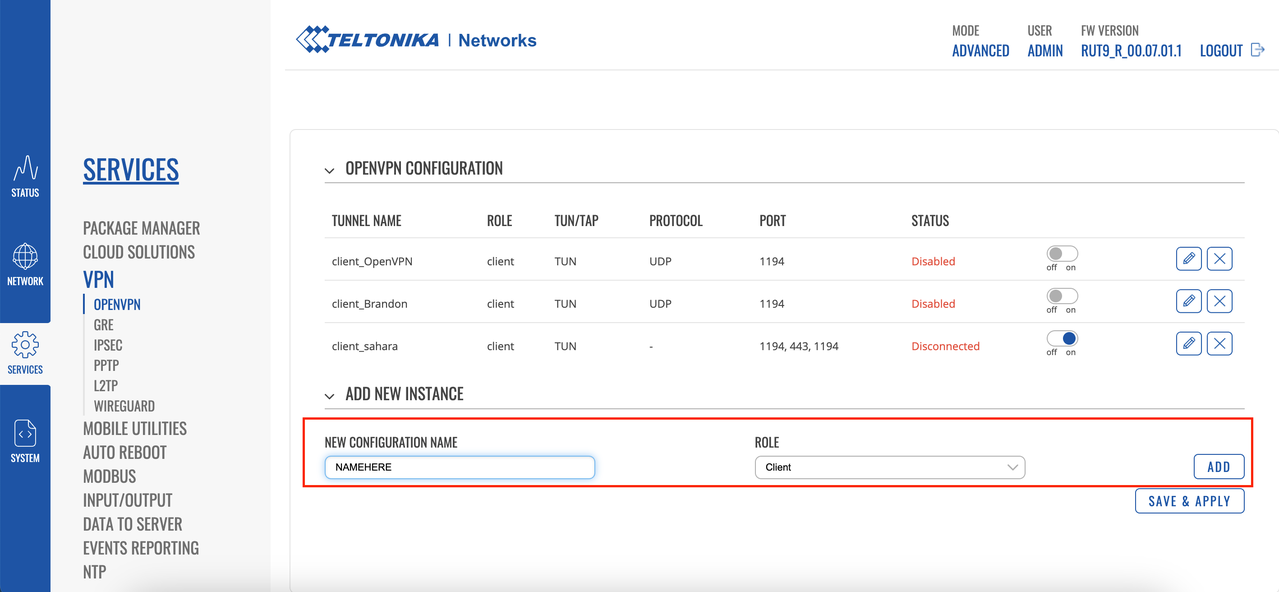Open the Role dropdown showing Client

tap(889, 467)
